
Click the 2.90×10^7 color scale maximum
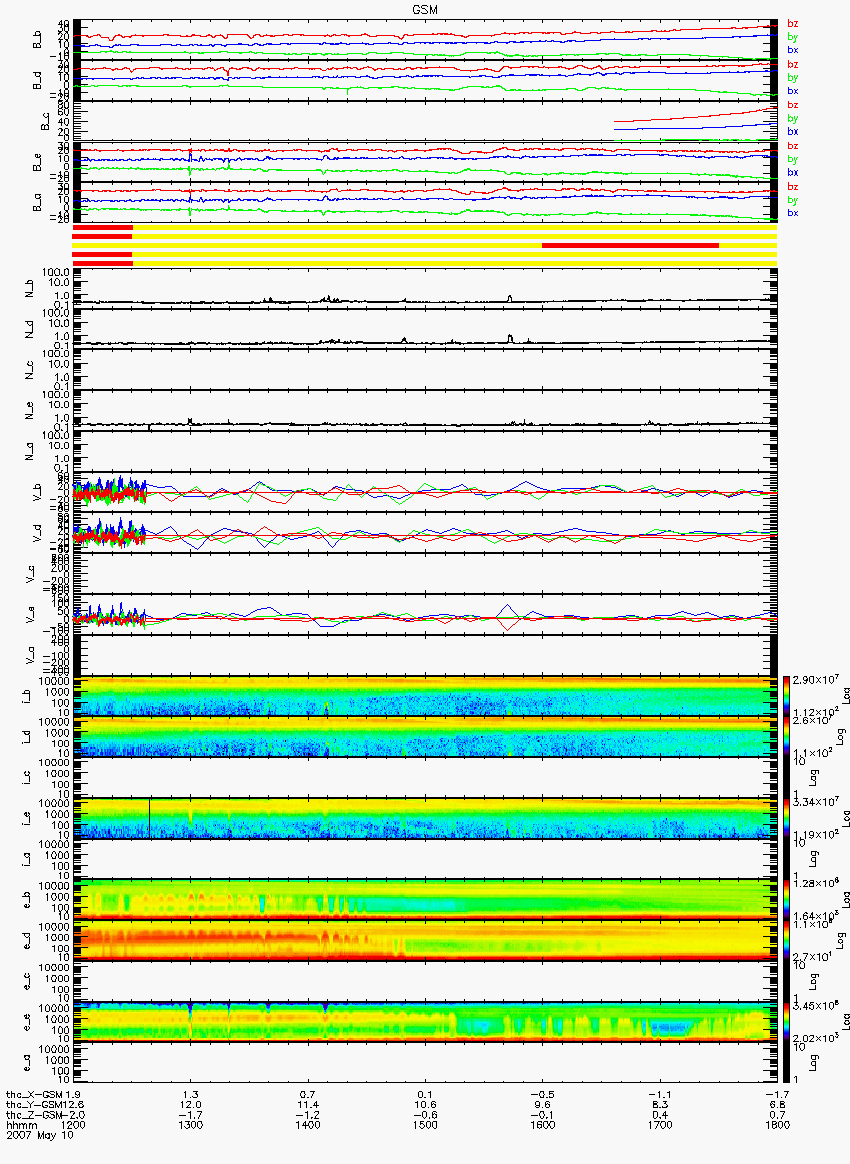(x=814, y=681)
